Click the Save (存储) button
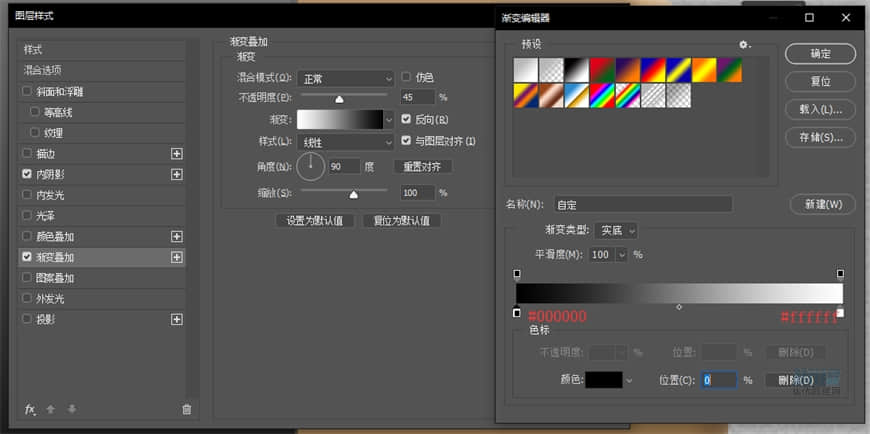The image size is (870, 434). point(820,138)
